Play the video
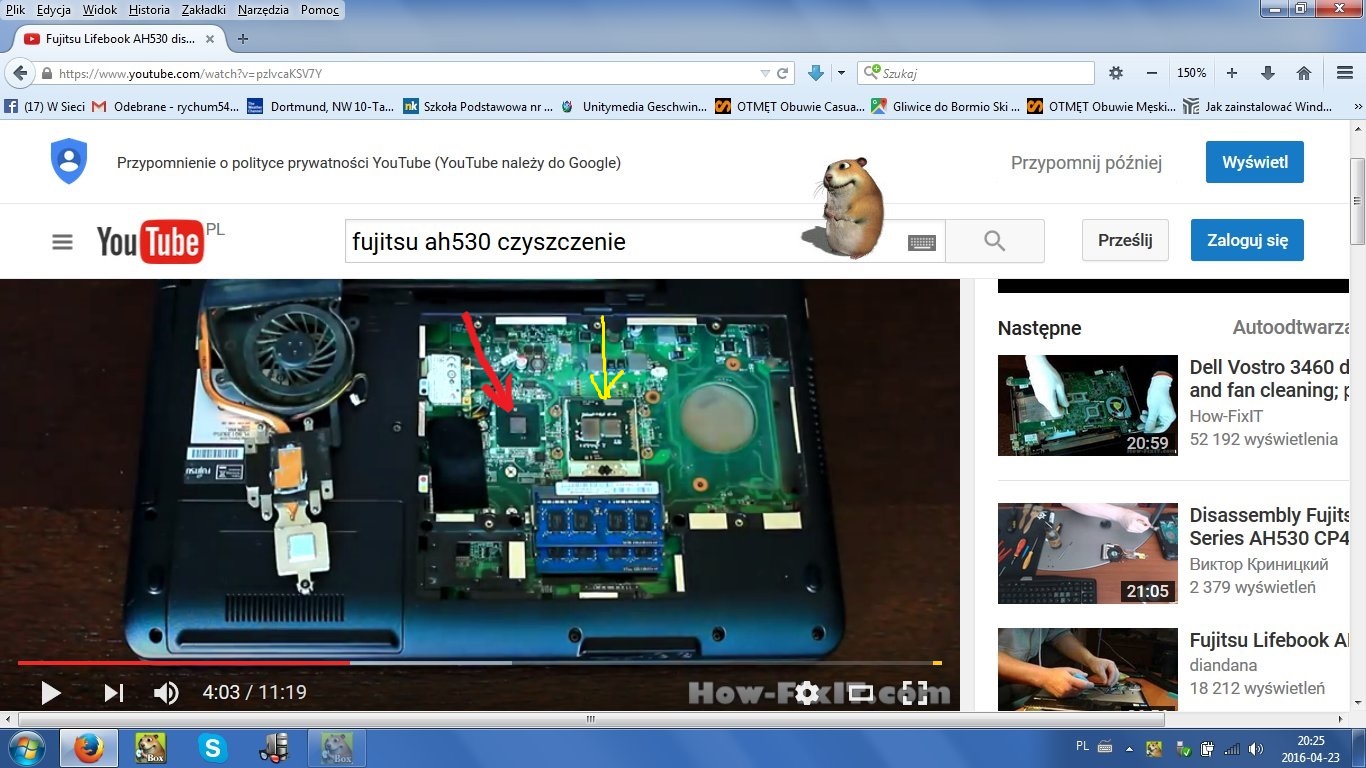 [x=50, y=692]
